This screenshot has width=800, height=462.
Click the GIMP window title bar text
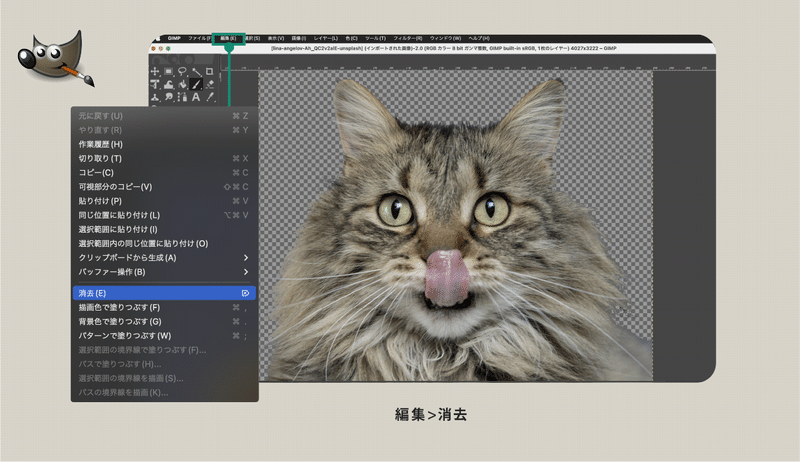[x=443, y=48]
